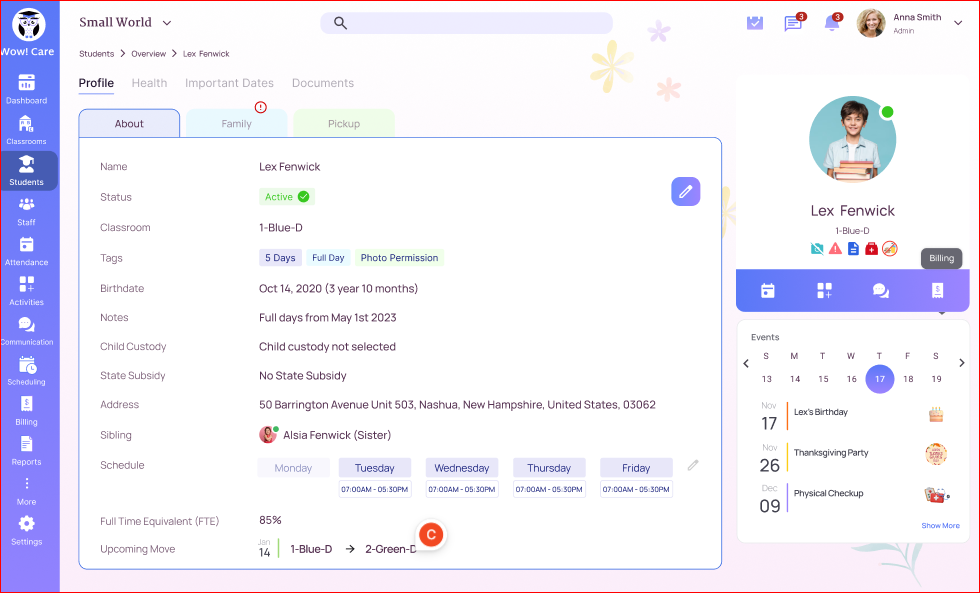Click the top search field
Viewport: 980px width, 593px height.
(466, 23)
